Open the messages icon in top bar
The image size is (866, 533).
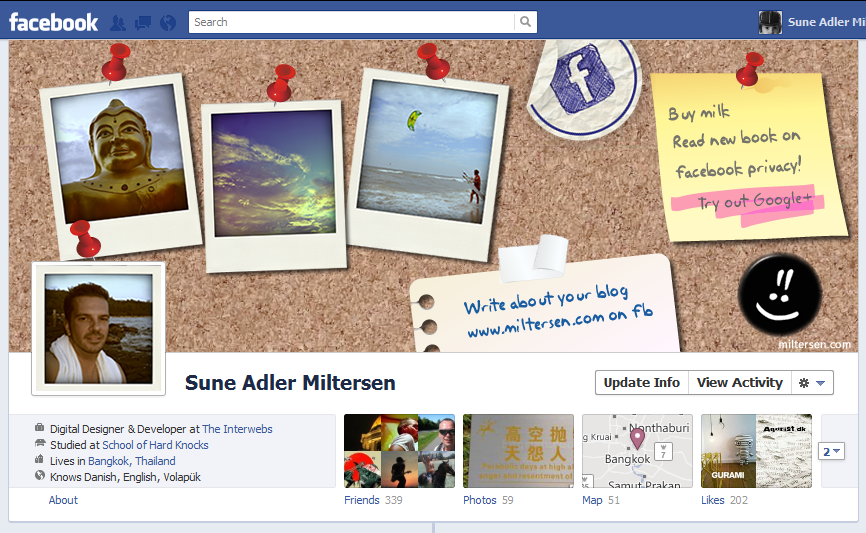[x=143, y=22]
